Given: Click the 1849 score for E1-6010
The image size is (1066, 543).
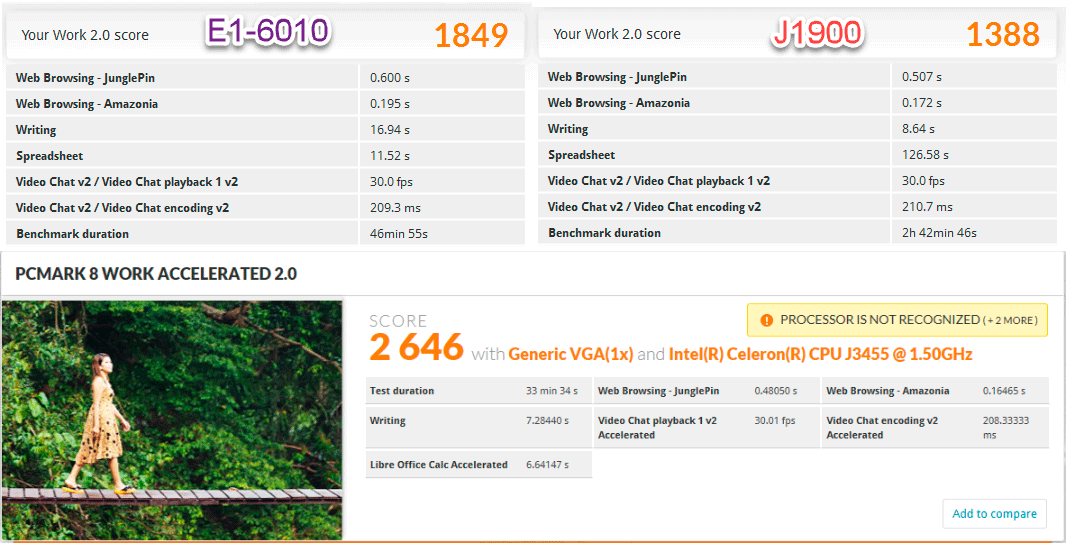Looking at the screenshot, I should point(471,35).
